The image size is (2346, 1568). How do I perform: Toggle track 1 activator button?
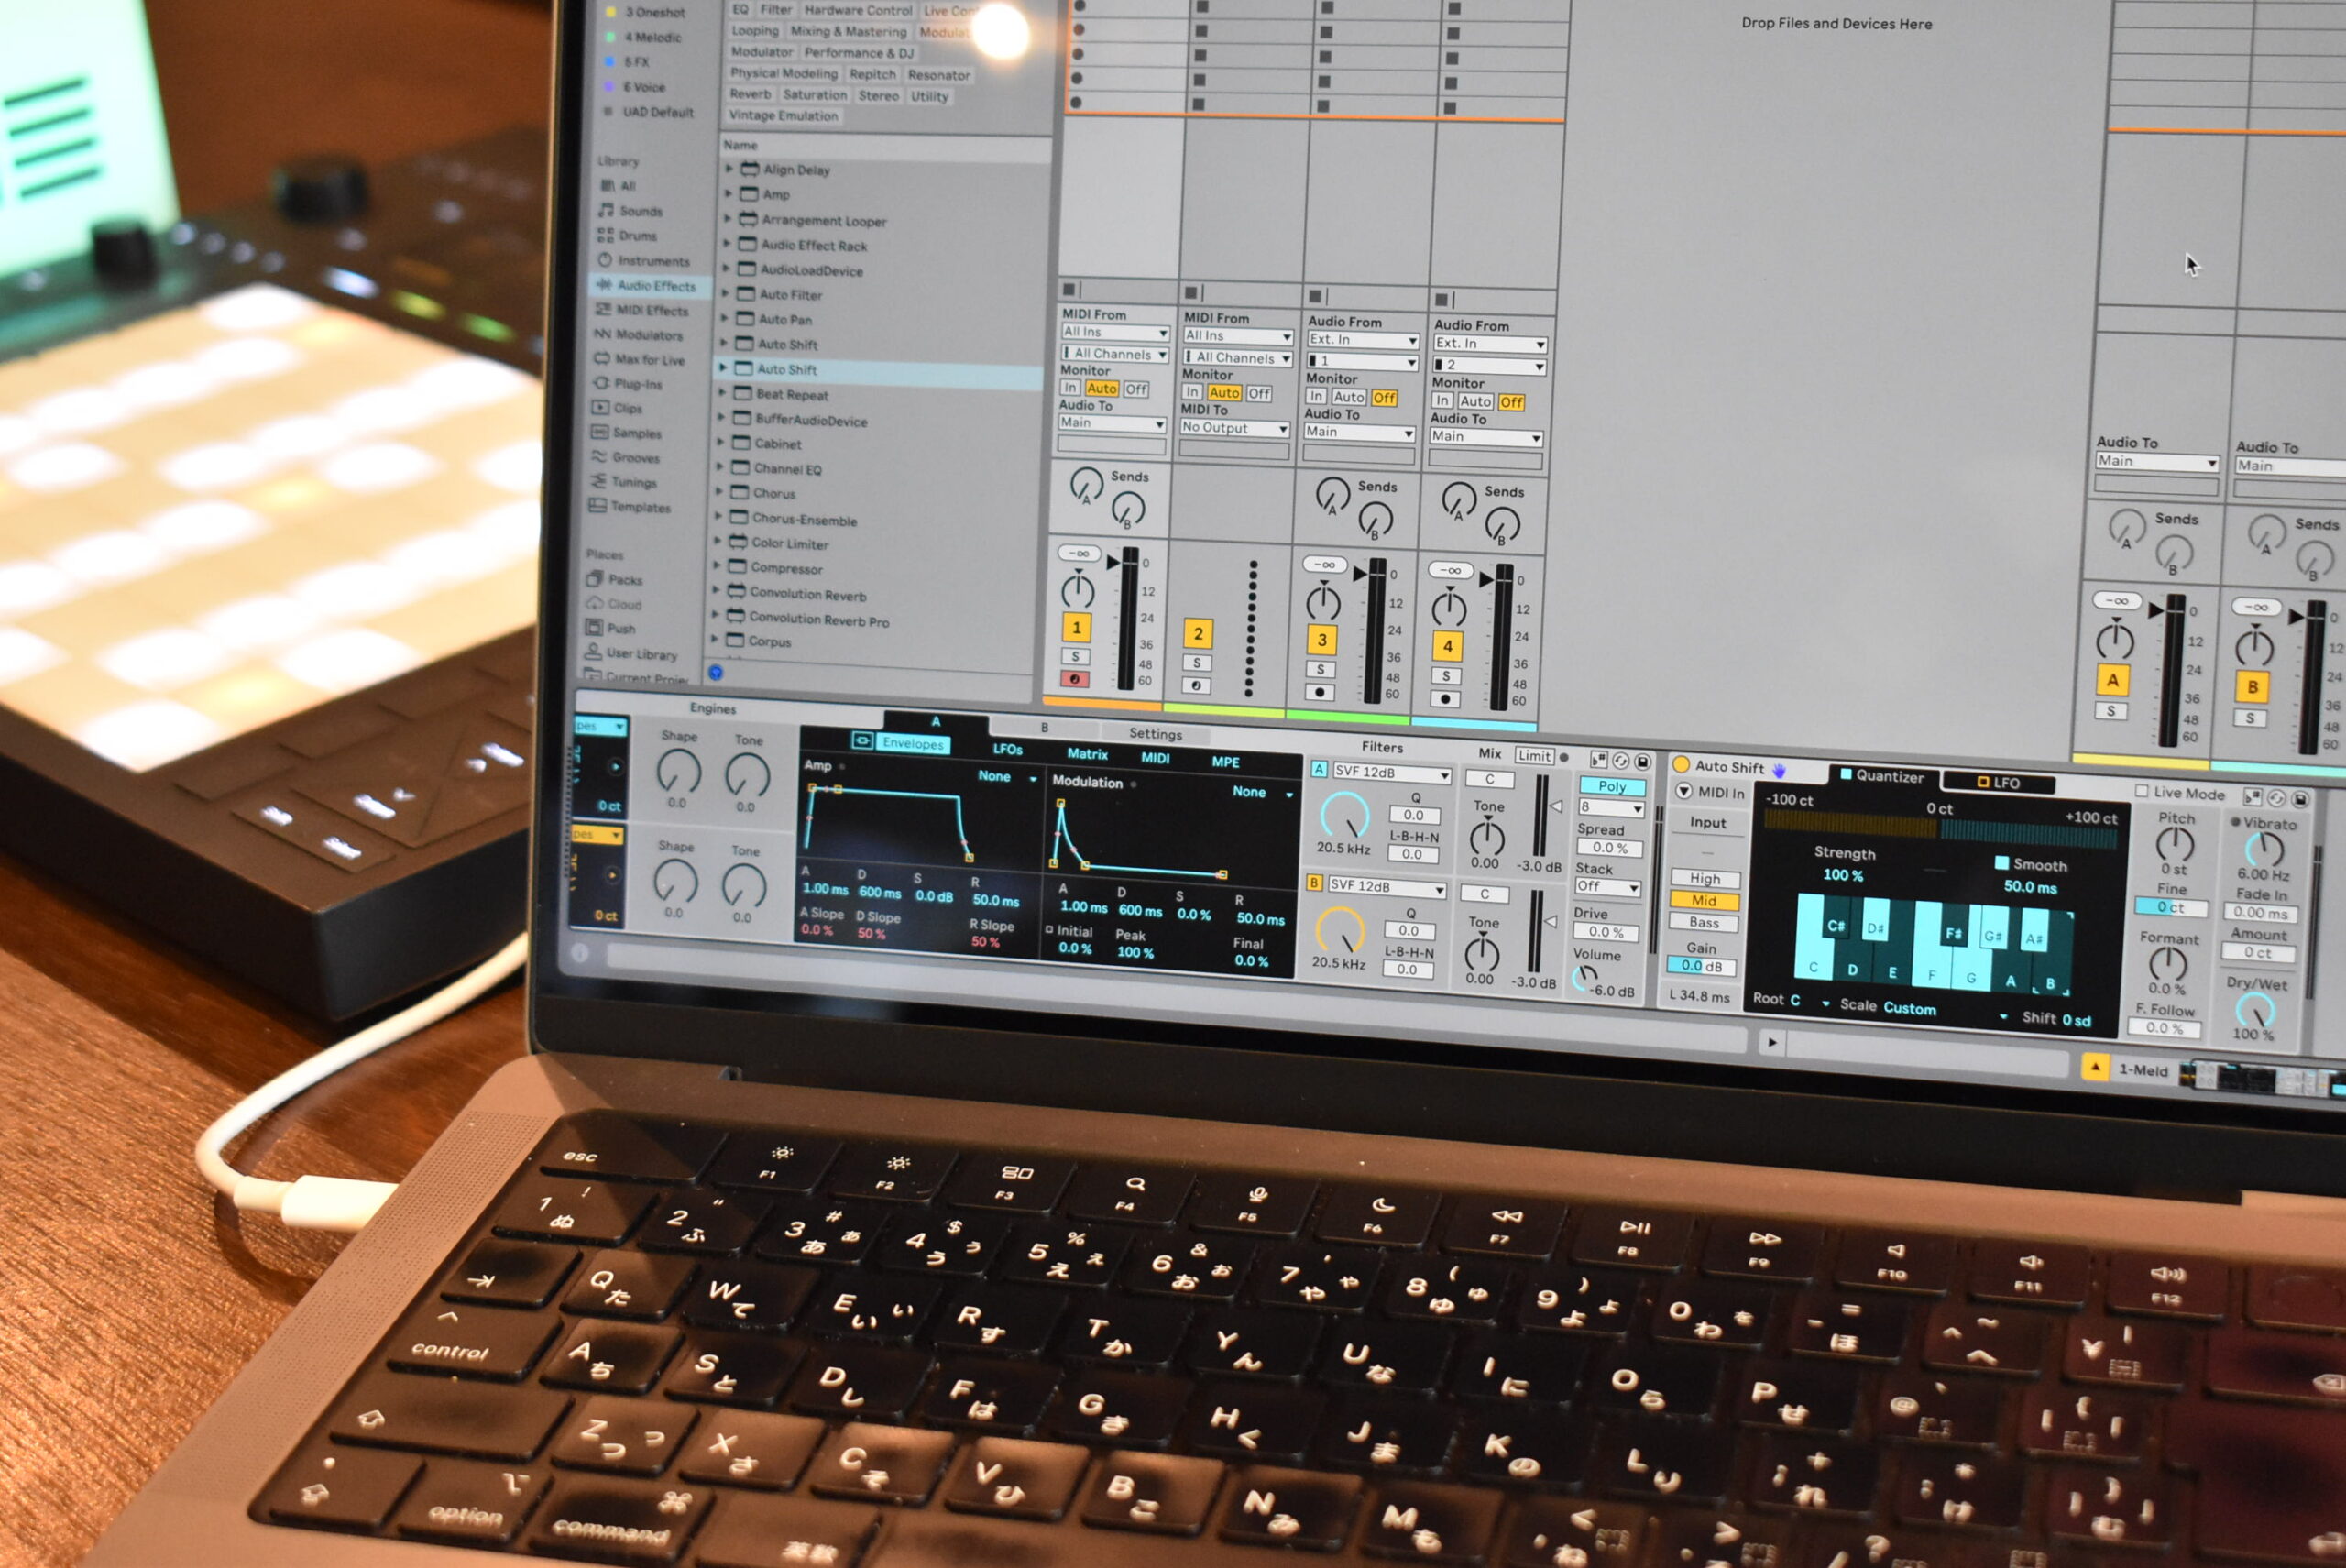pos(1077,627)
